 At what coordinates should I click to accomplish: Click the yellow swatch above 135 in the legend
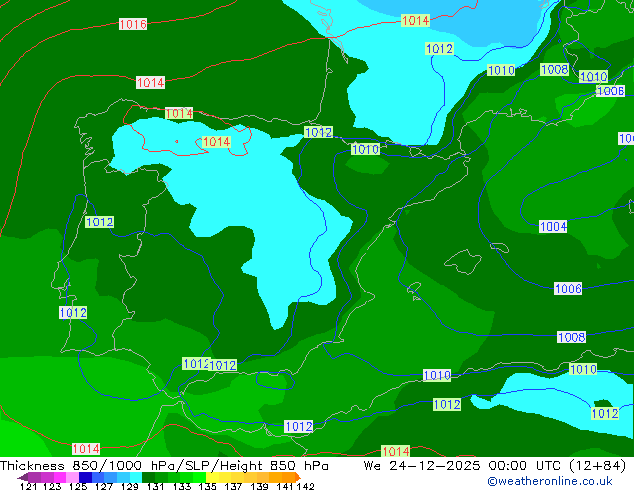[212, 477]
